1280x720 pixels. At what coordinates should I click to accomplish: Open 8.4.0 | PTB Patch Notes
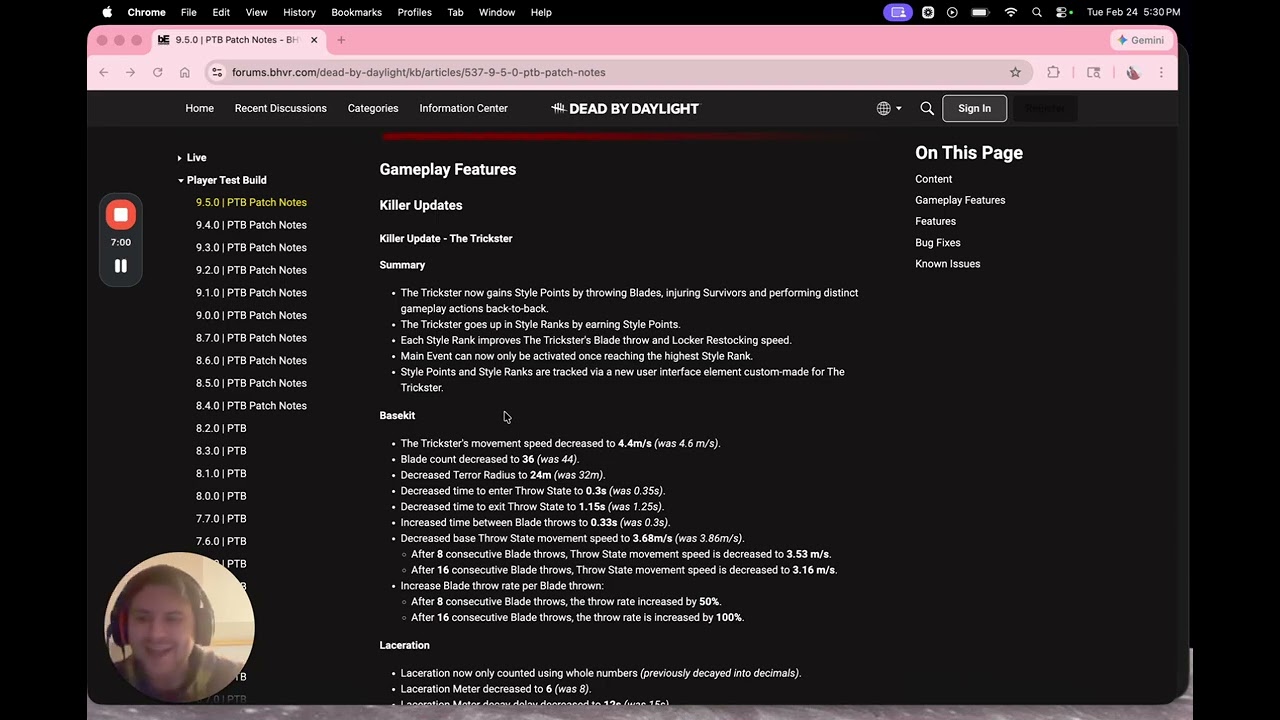pos(251,406)
